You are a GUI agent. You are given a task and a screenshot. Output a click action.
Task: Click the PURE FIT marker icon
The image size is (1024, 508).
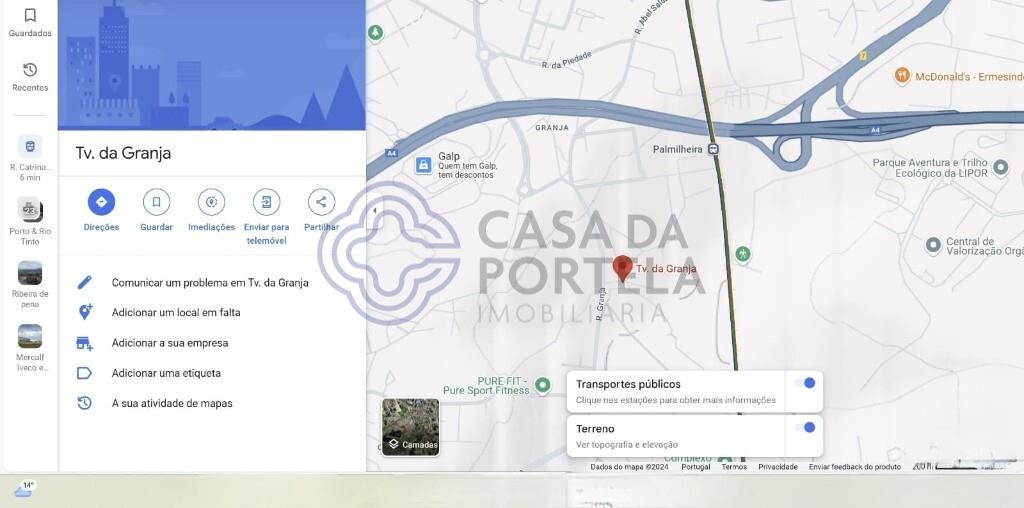[542, 385]
